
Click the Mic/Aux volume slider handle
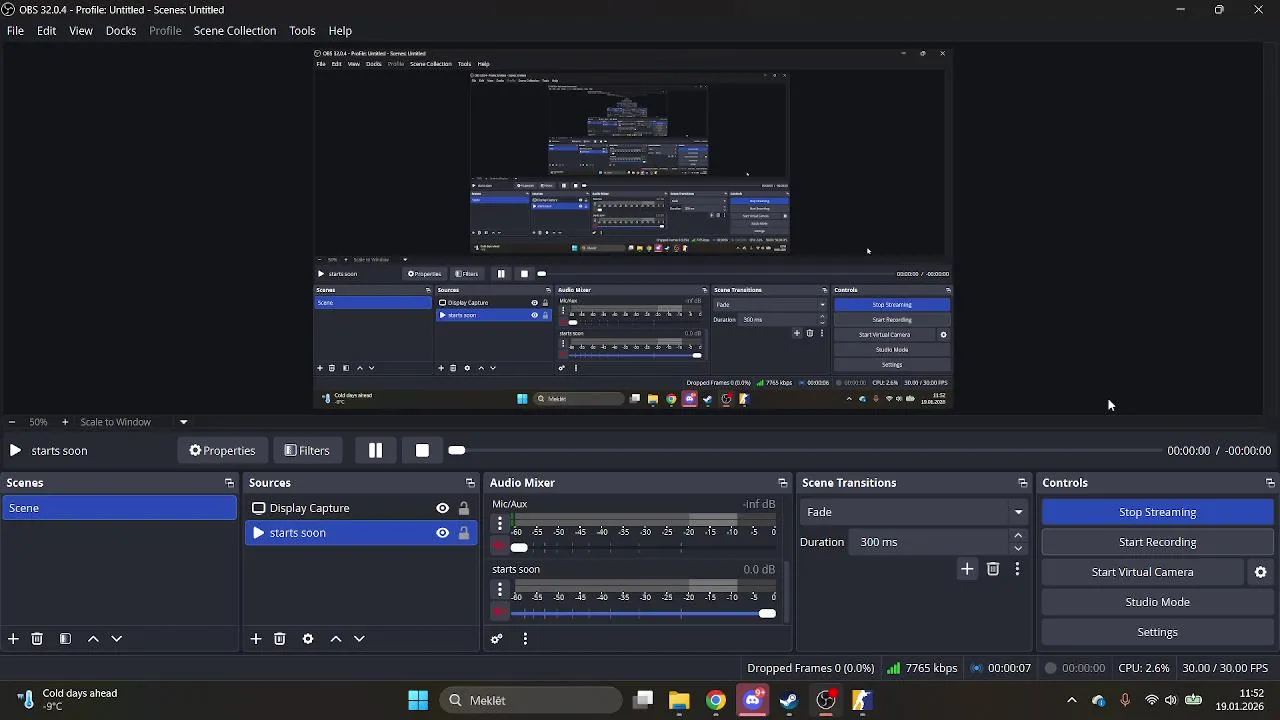(519, 547)
